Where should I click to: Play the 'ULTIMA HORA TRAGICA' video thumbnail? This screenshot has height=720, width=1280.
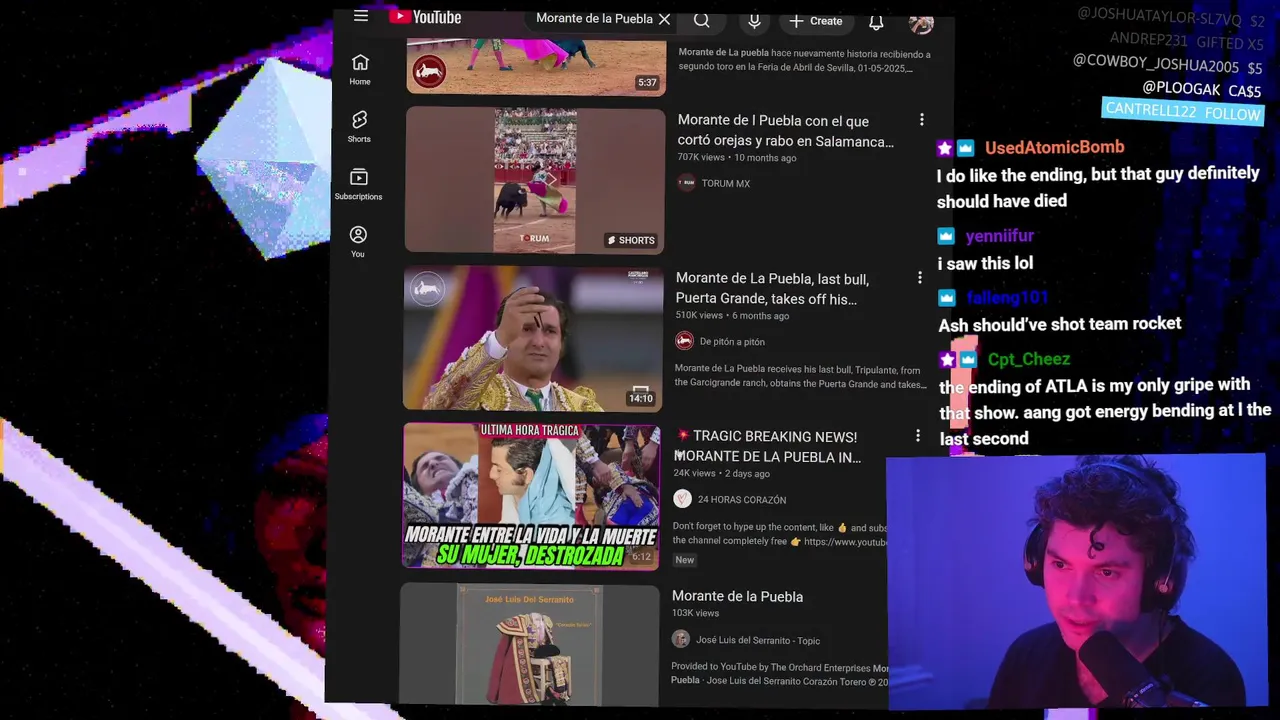point(531,496)
